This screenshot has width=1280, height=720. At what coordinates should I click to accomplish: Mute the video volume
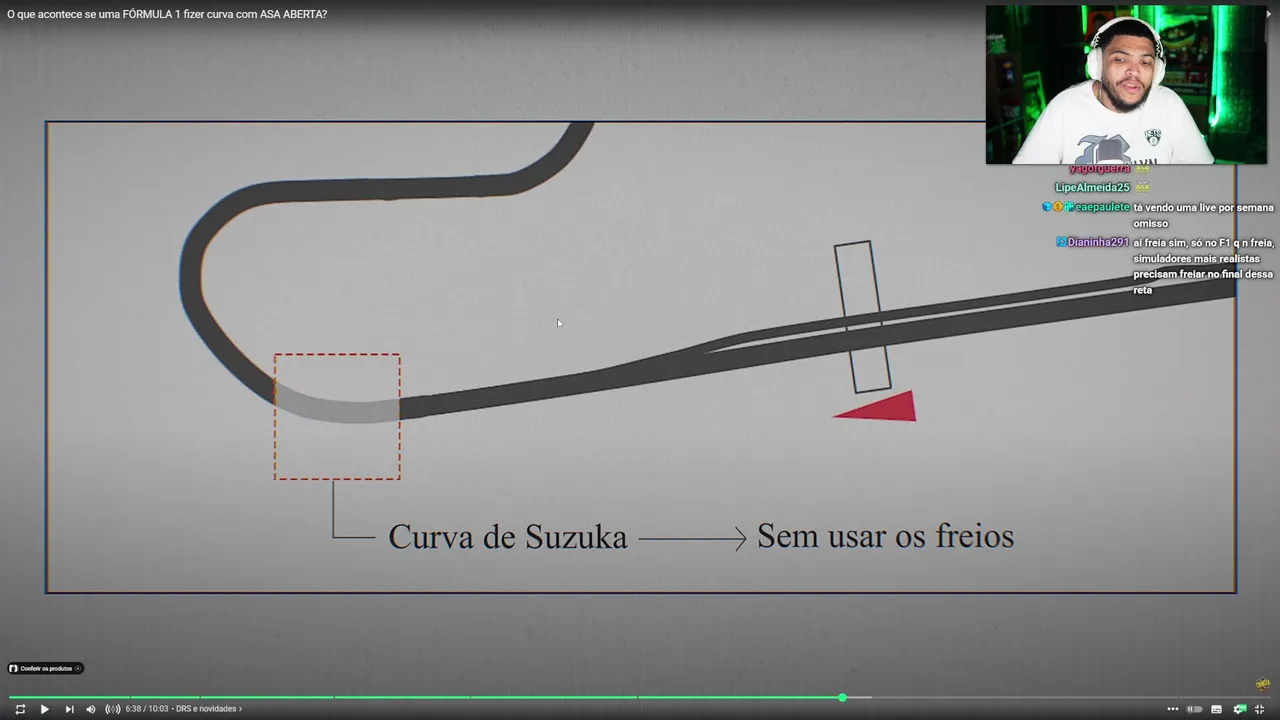[x=91, y=709]
